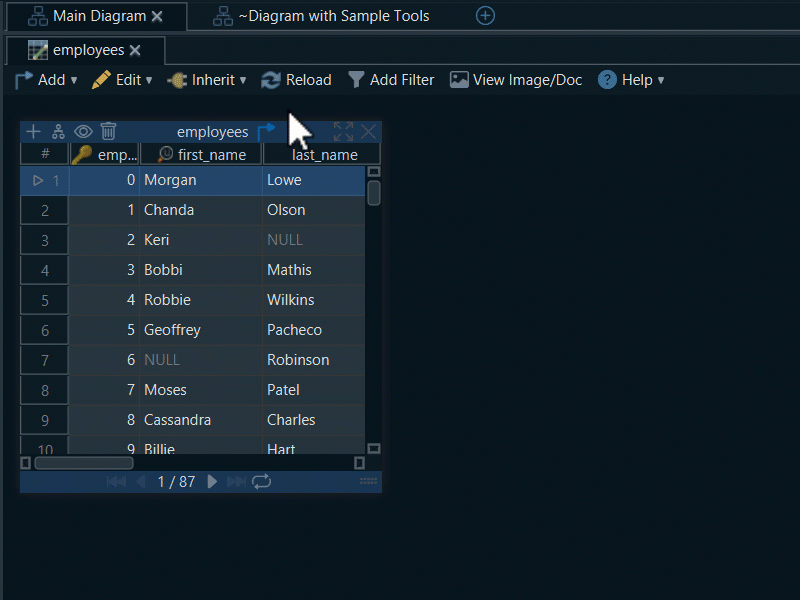The width and height of the screenshot is (800, 600).
Task: Select the Lowe cell
Action: (314, 180)
